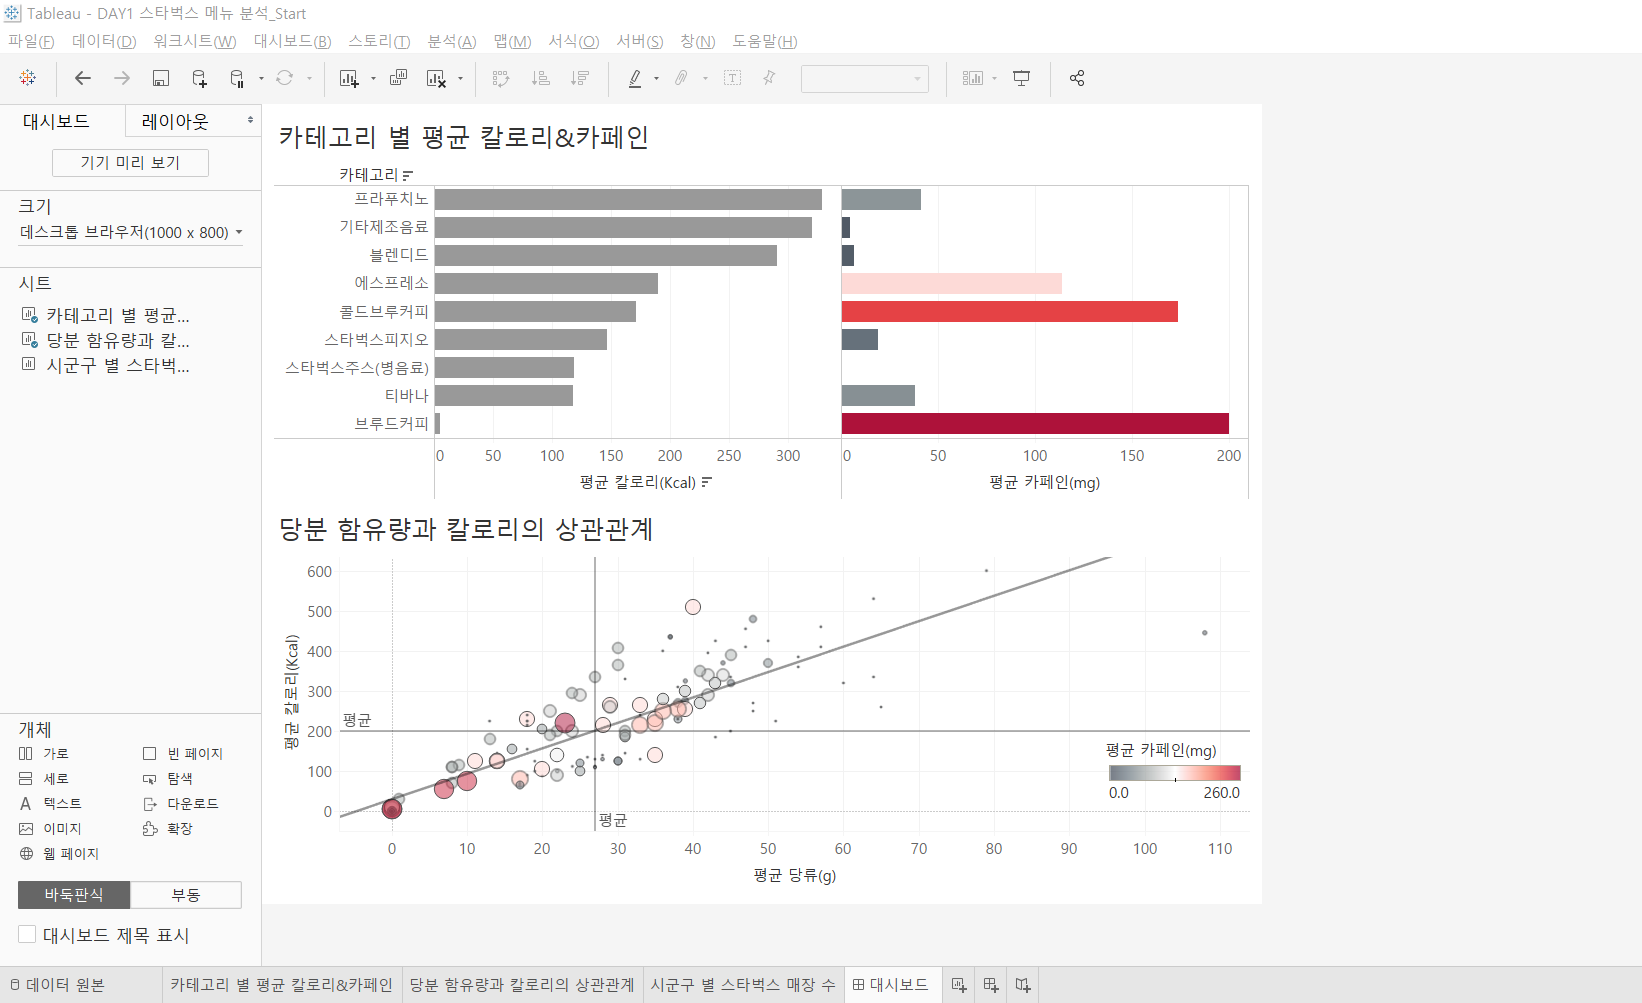Switch to 시군구 별 스타벅스 매장 수 sheet tab
This screenshot has height=1003, width=1642.
743,985
